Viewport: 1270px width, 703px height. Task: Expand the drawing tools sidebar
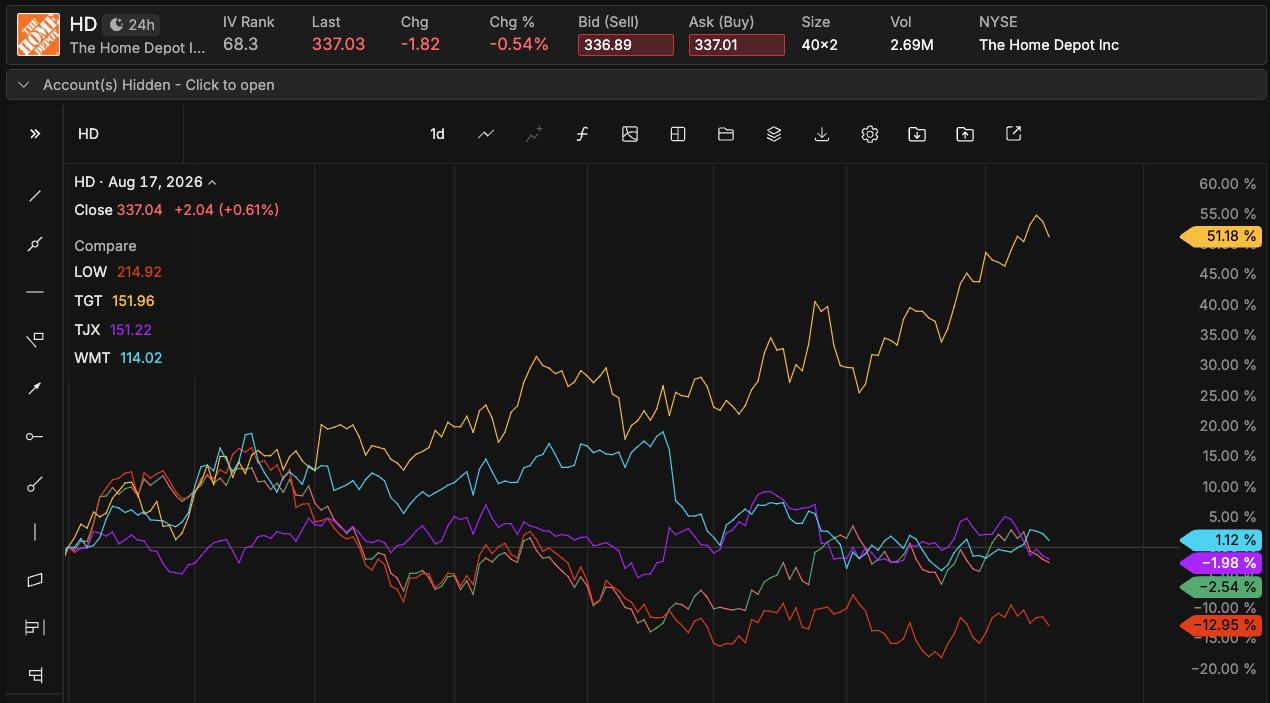coord(35,134)
